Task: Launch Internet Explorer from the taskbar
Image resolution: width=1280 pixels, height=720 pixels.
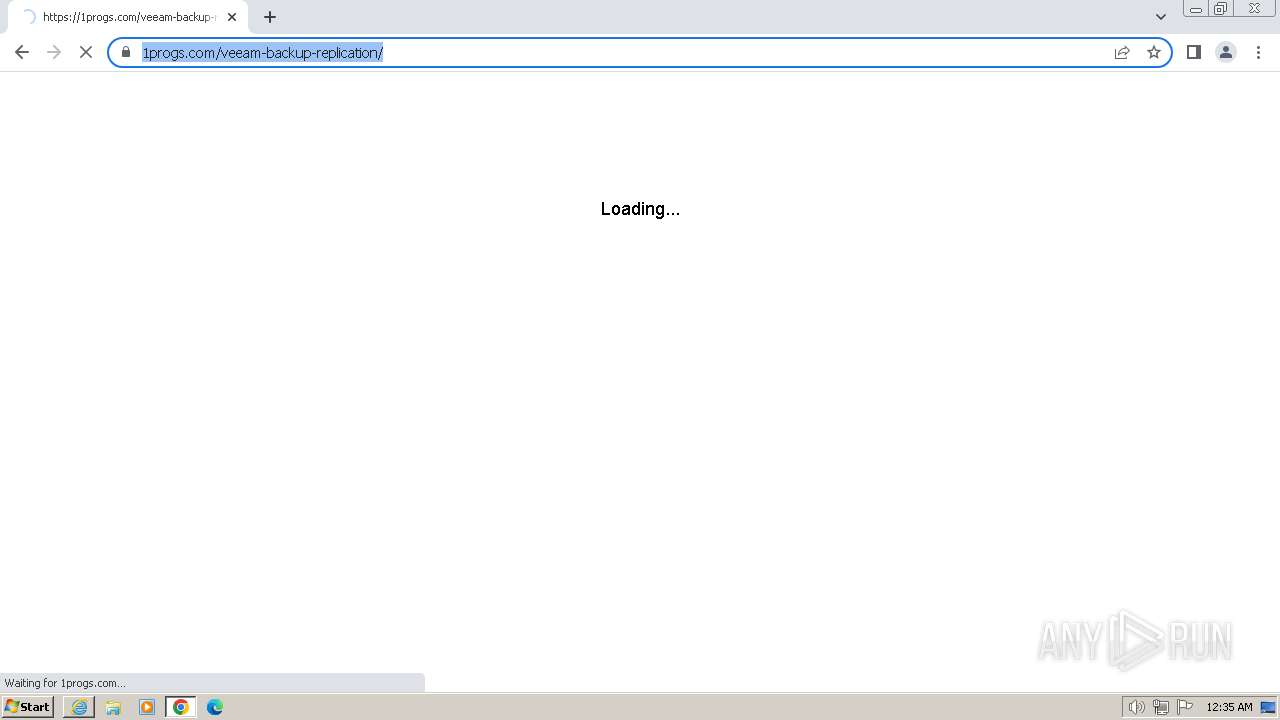Action: (79, 707)
